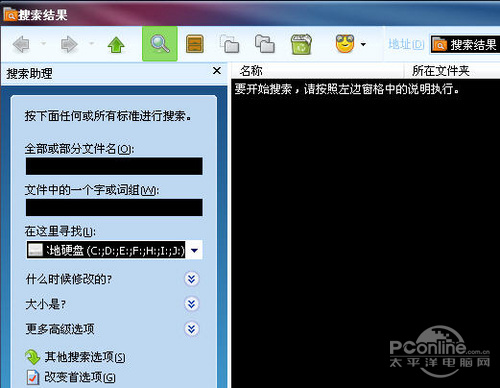Image resolution: width=500 pixels, height=388 pixels.
Task: Click 改变首选项 link
Action: click(80, 377)
